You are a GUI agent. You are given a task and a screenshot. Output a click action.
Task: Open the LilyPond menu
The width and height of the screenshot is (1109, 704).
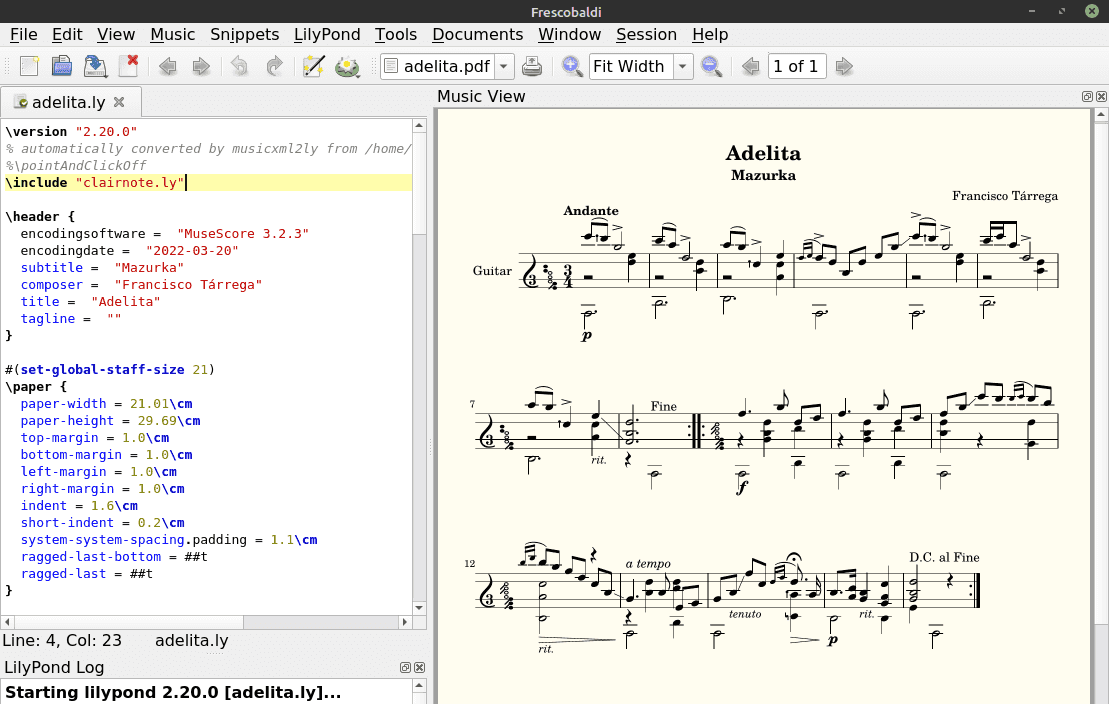[x=327, y=34]
